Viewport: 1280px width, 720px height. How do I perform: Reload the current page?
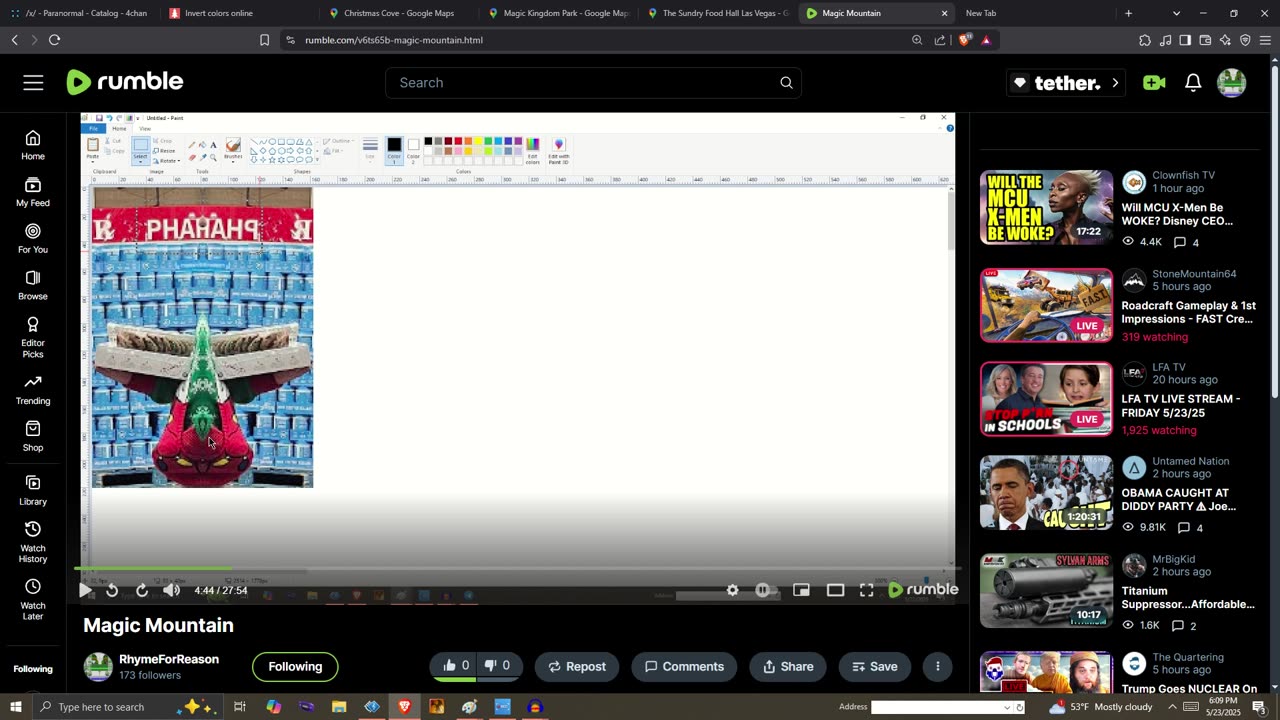(54, 40)
